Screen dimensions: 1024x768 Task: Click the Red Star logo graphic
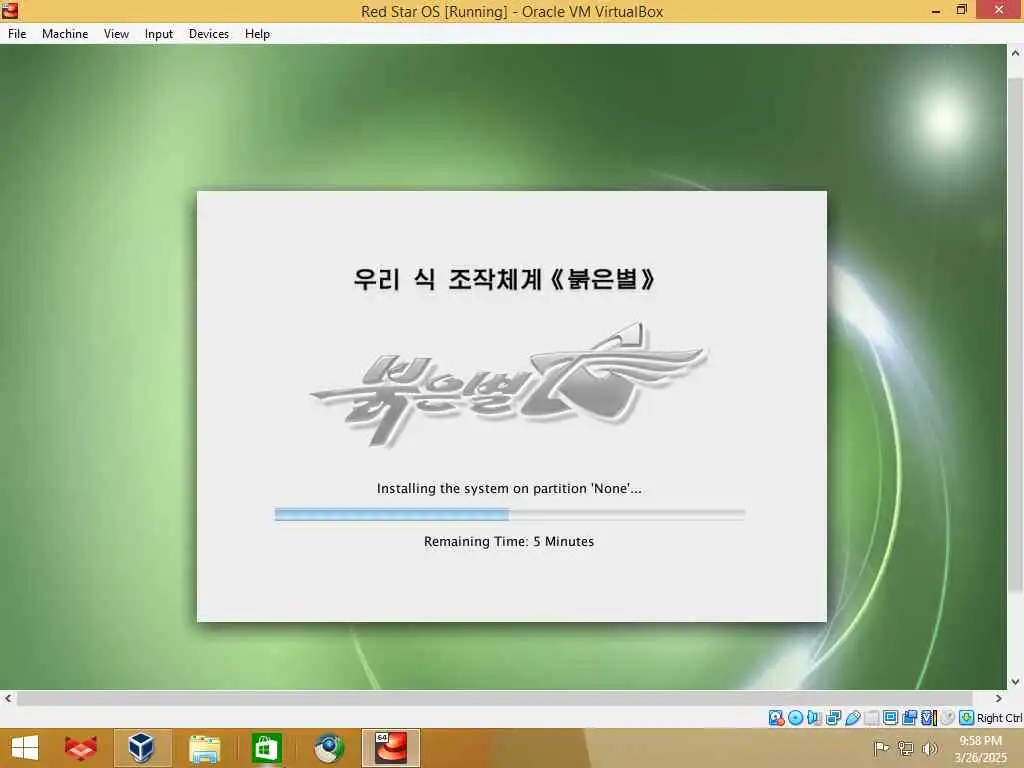pyautogui.click(x=509, y=385)
